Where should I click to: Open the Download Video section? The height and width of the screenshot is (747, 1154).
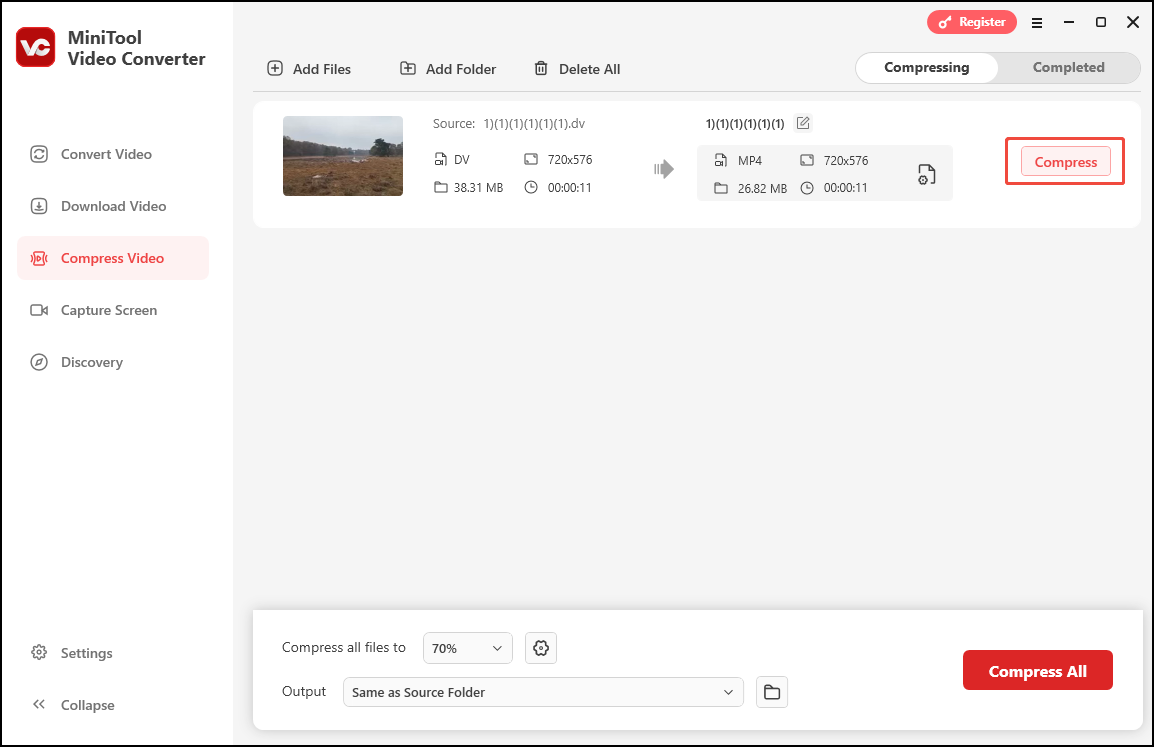pyautogui.click(x=113, y=206)
